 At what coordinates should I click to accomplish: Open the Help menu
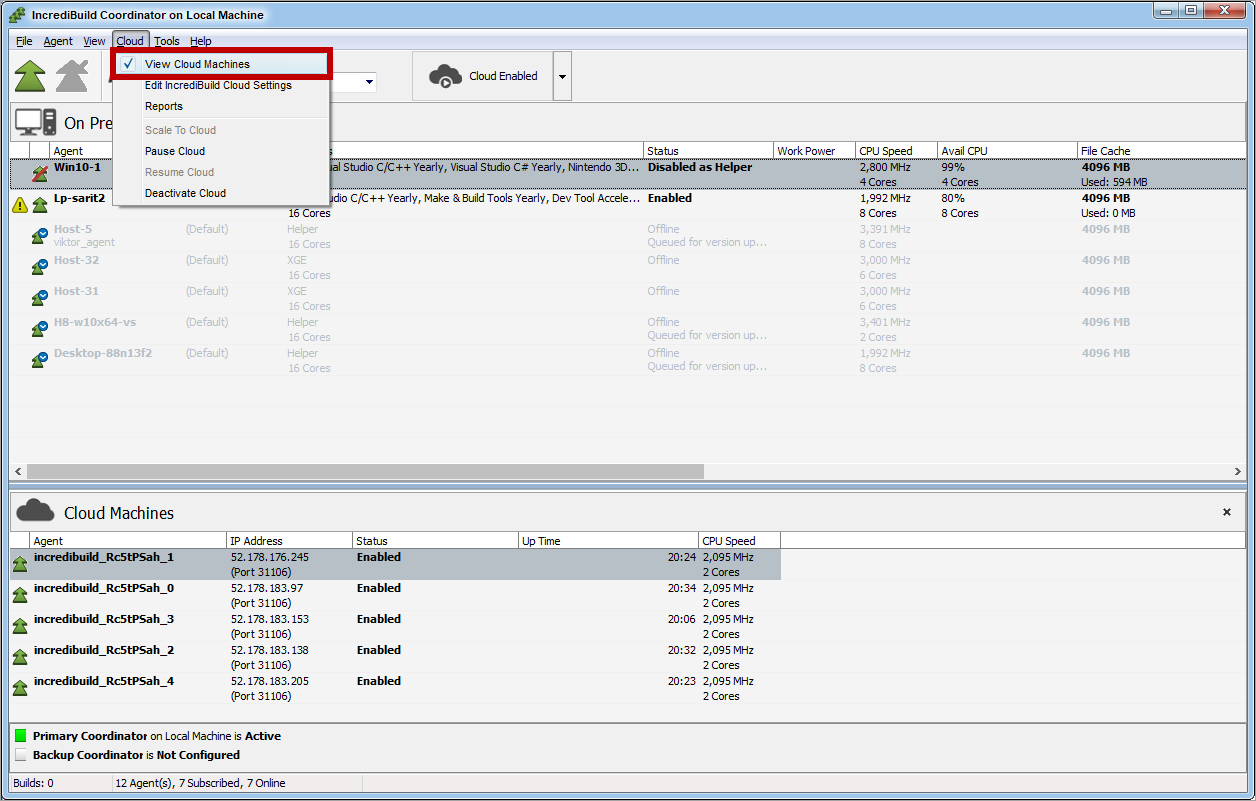201,41
